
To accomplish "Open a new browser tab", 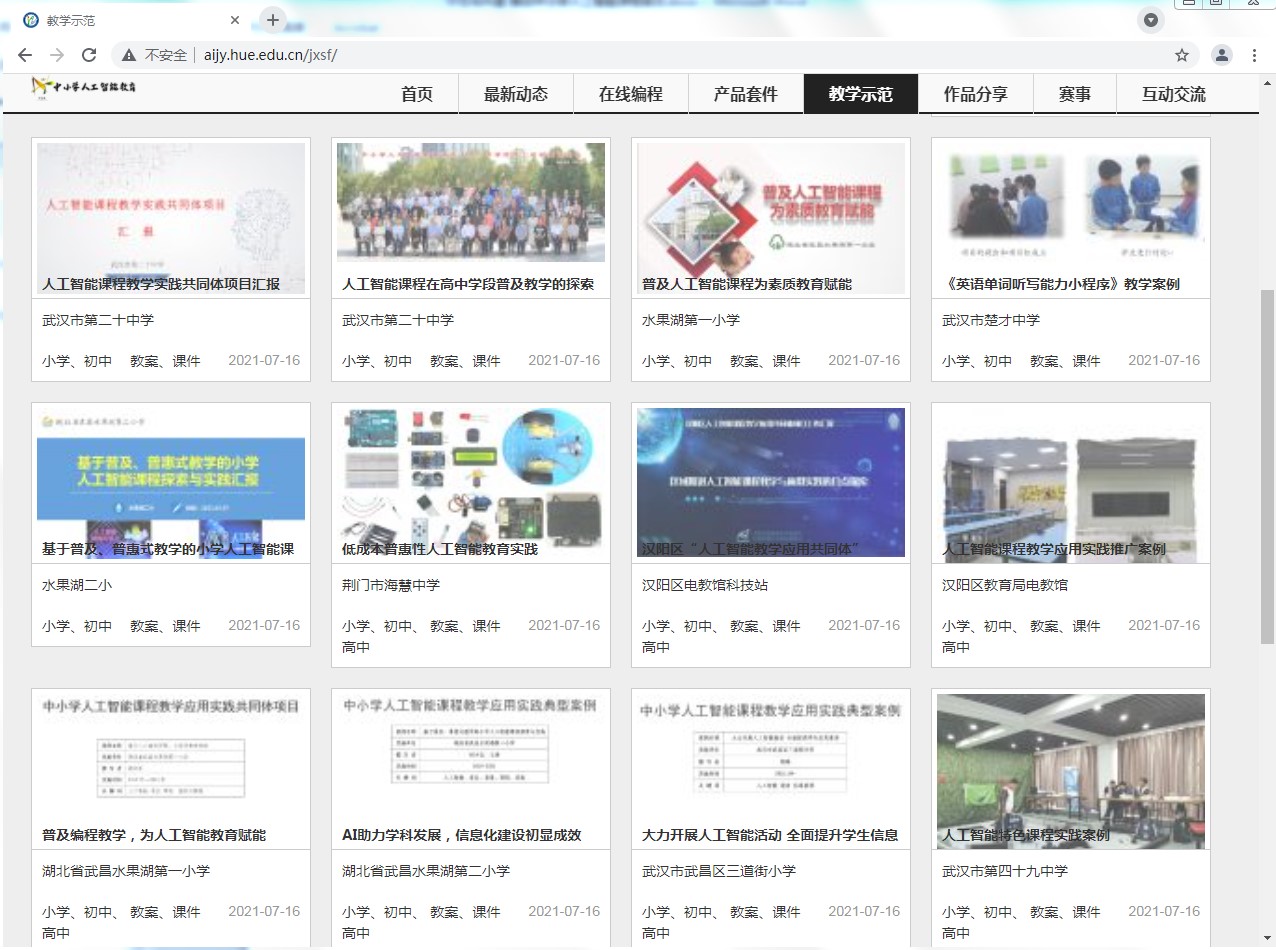I will click(x=272, y=20).
